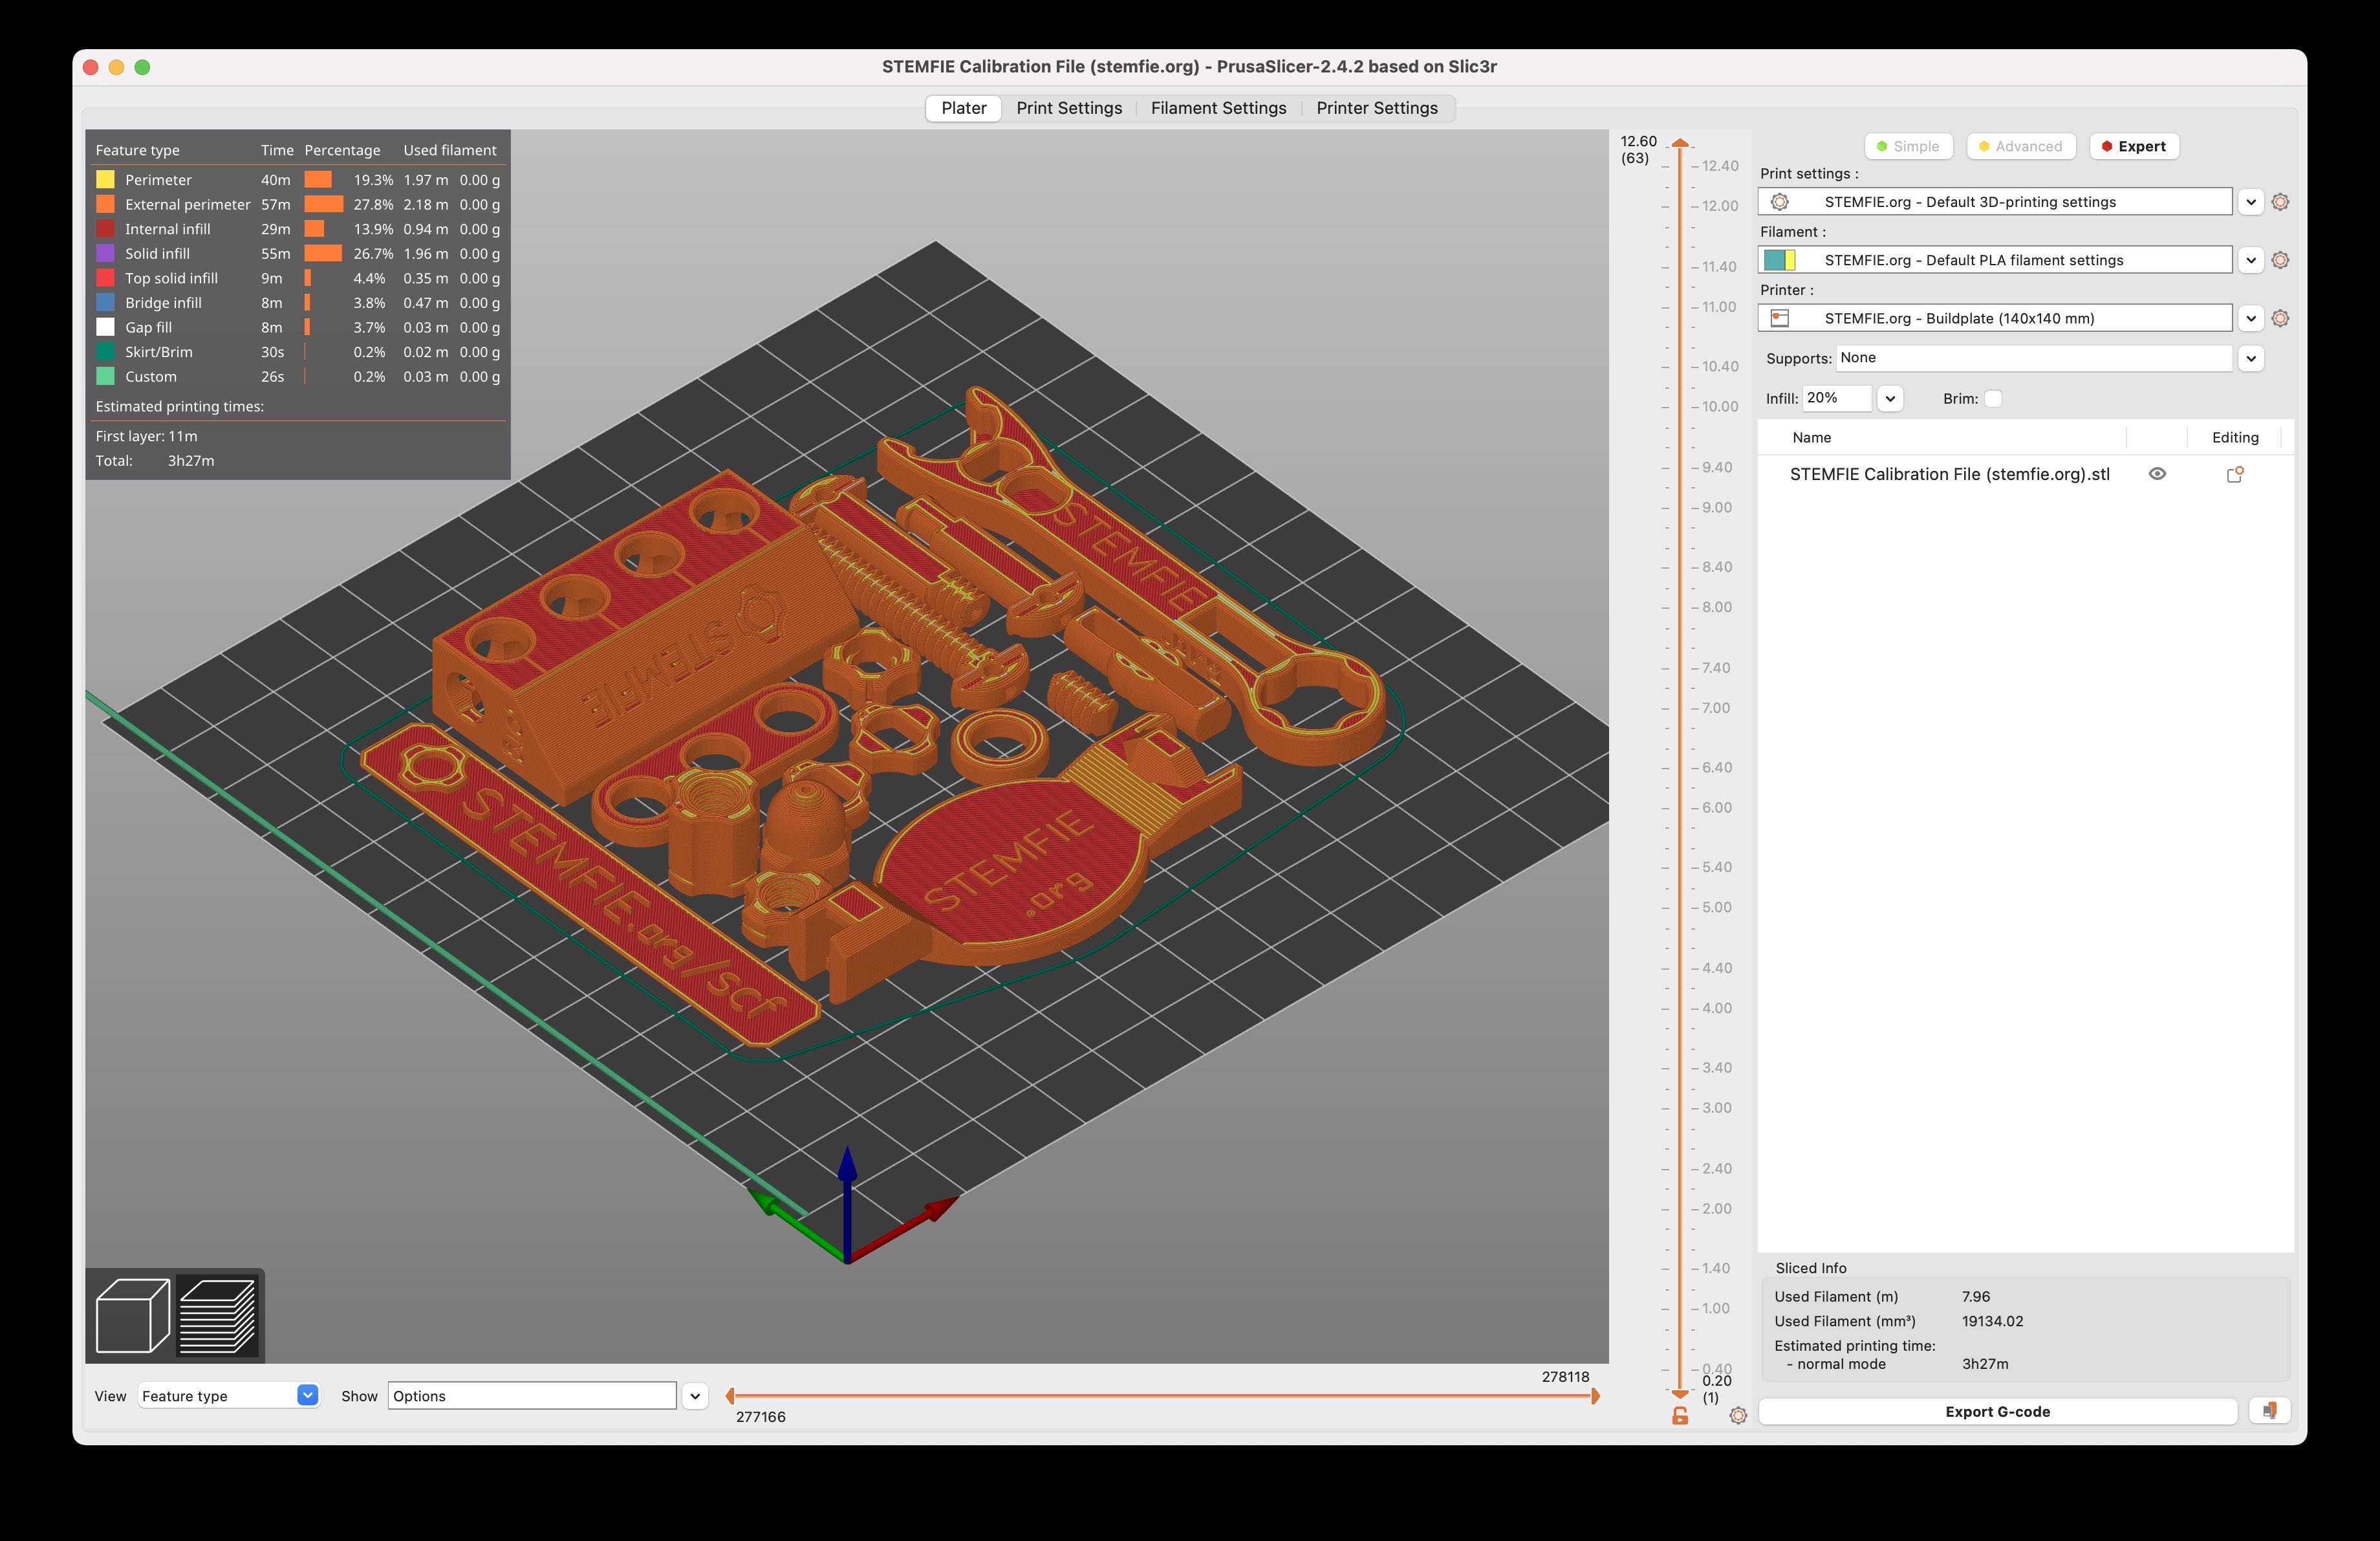Click the Top solid infill label
2380x1541 pixels.
[171, 278]
